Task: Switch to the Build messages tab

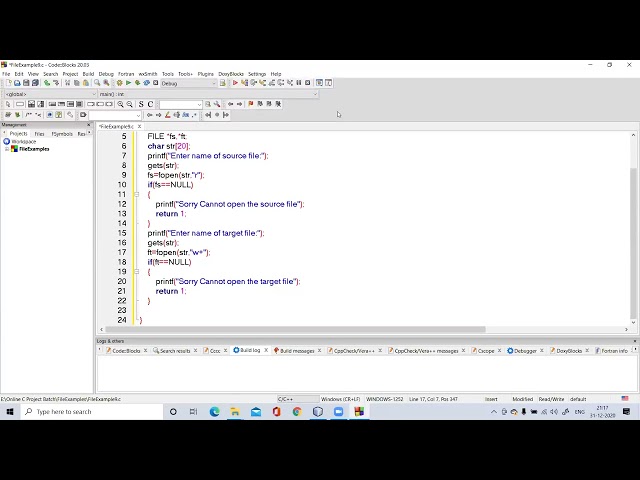Action: pyautogui.click(x=297, y=351)
